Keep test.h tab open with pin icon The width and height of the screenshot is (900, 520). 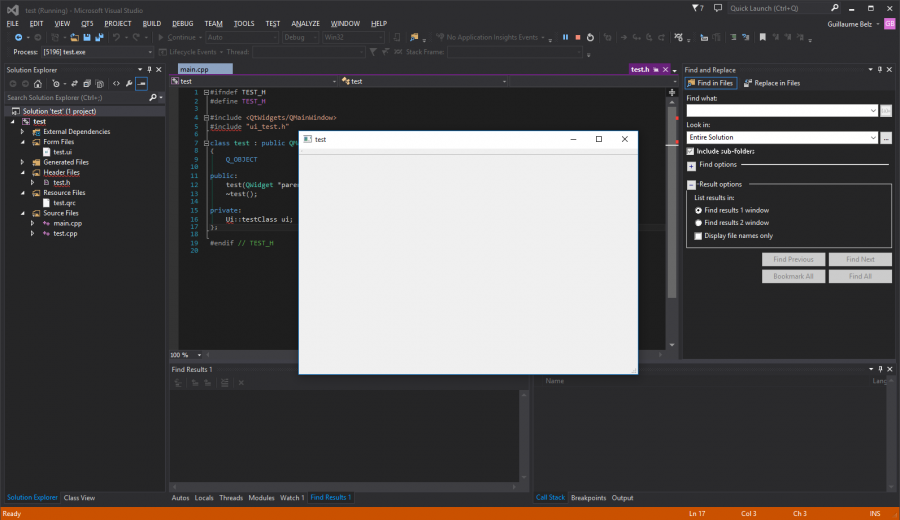pyautogui.click(x=655, y=69)
